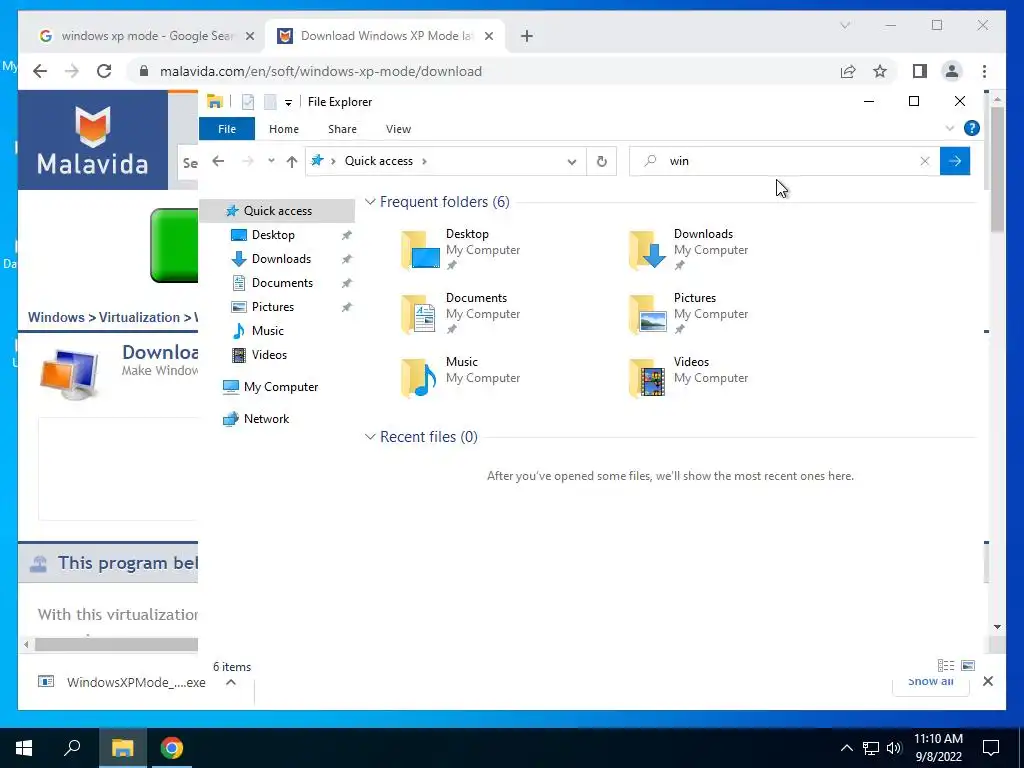The image size is (1024, 768).
Task: Refresh the Quick access folder view
Action: click(601, 161)
